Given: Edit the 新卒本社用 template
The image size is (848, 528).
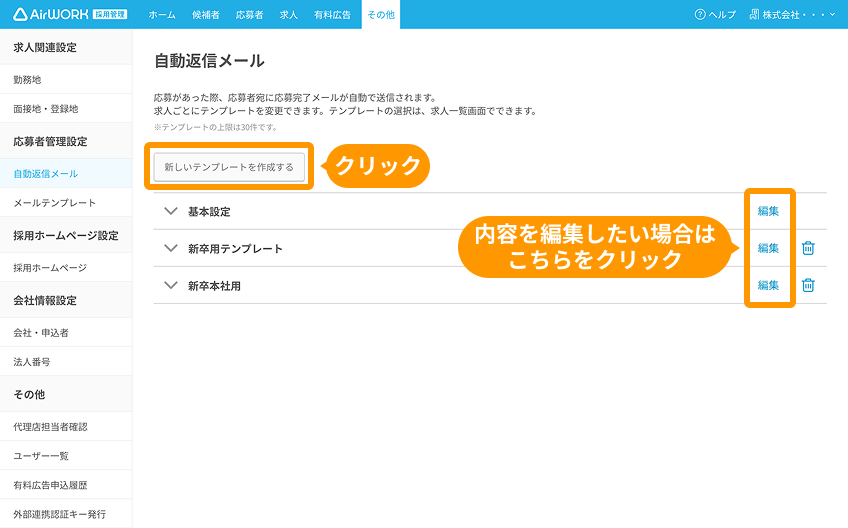Looking at the screenshot, I should [x=768, y=285].
